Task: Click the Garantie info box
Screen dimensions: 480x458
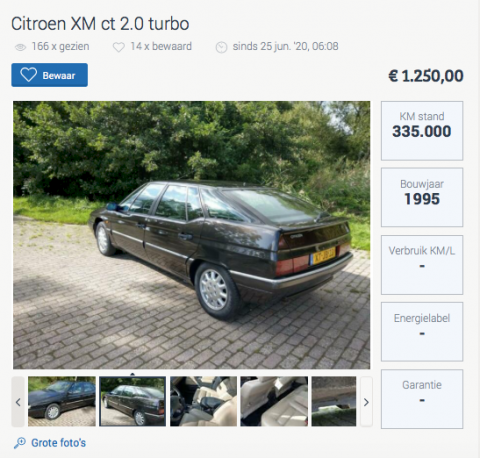Action: pyautogui.click(x=422, y=399)
